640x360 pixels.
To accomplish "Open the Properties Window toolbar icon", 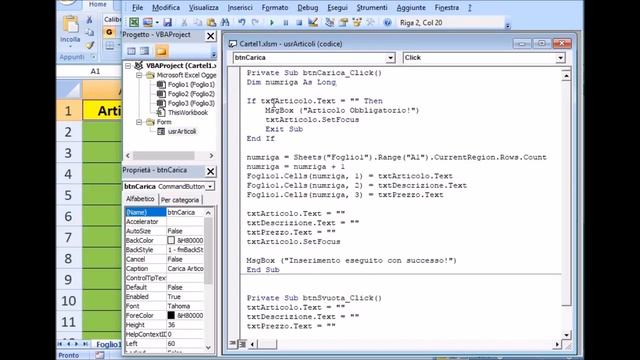I will pos(343,22).
